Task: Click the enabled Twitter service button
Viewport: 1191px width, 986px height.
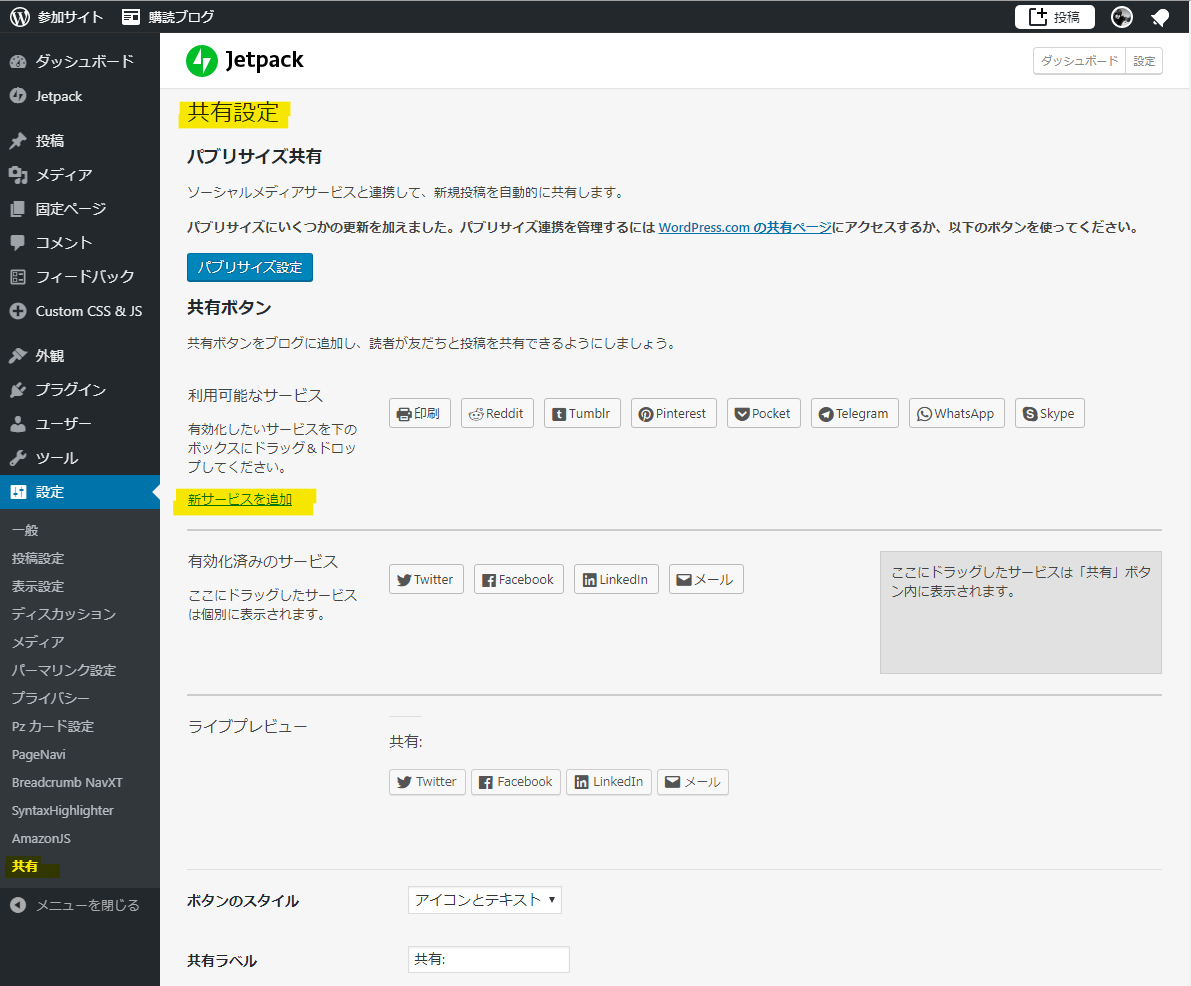Action: pos(426,579)
